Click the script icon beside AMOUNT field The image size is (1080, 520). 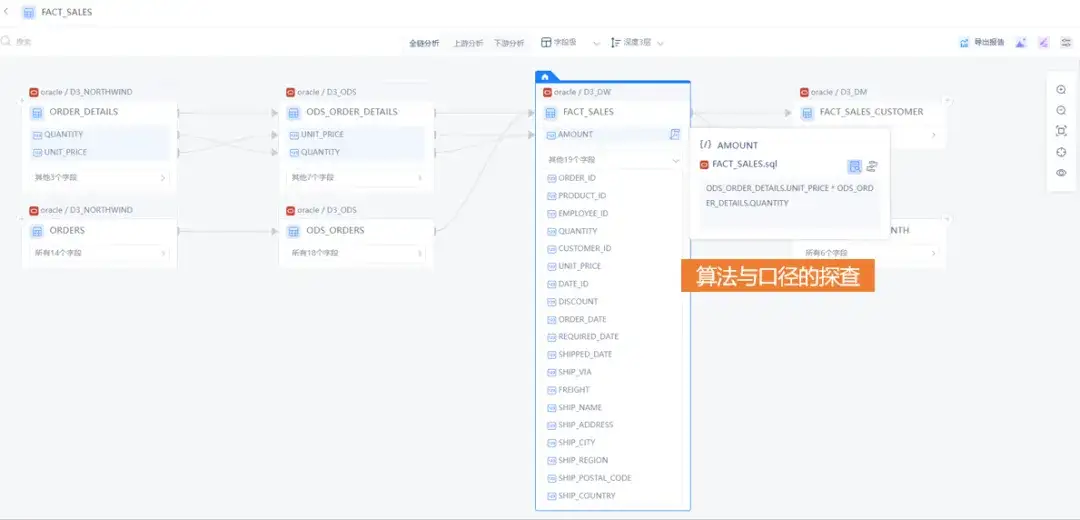tap(675, 134)
